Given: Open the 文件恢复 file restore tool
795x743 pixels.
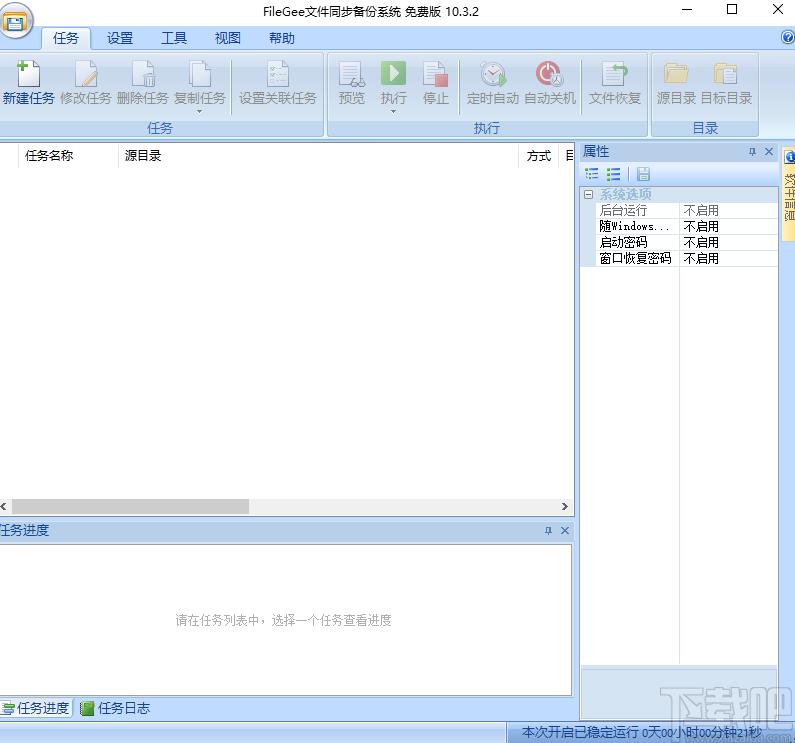Looking at the screenshot, I should (614, 75).
